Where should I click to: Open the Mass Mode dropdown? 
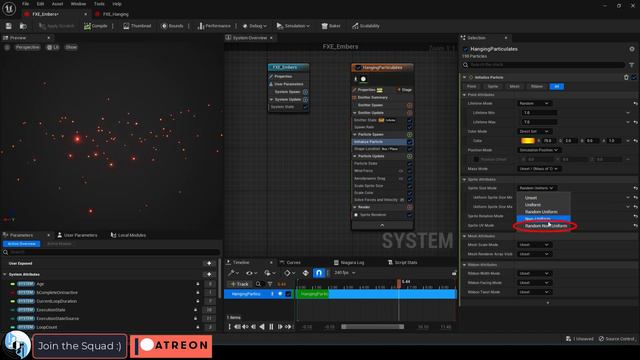[x=539, y=169]
